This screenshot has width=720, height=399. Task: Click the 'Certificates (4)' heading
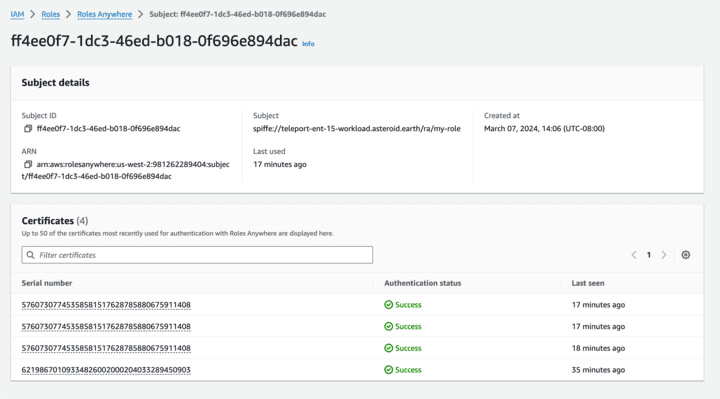click(x=55, y=221)
